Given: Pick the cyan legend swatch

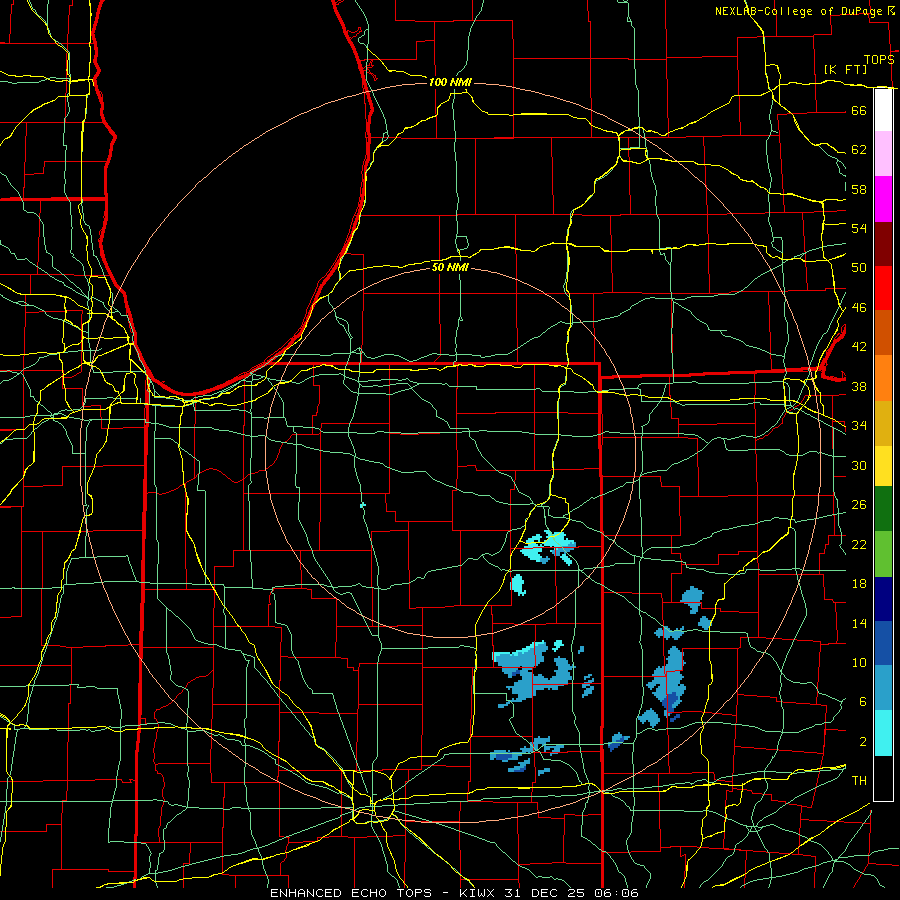Looking at the screenshot, I should tap(883, 733).
